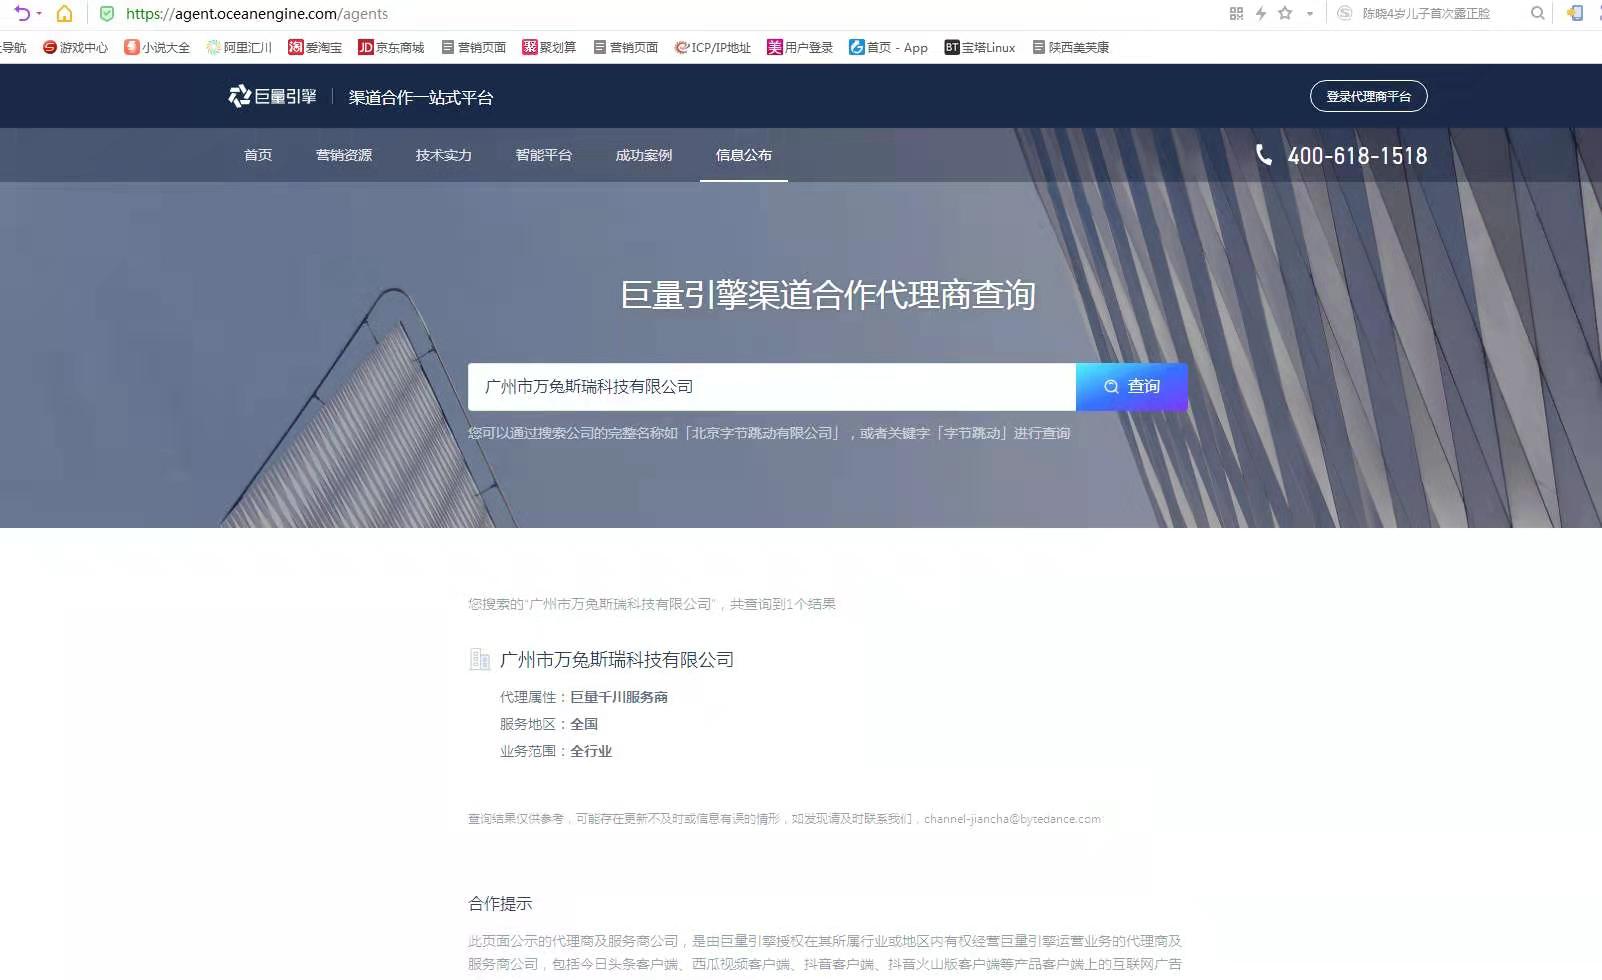The width and height of the screenshot is (1602, 980).
Task: Click the green security shield icon
Action: point(107,14)
